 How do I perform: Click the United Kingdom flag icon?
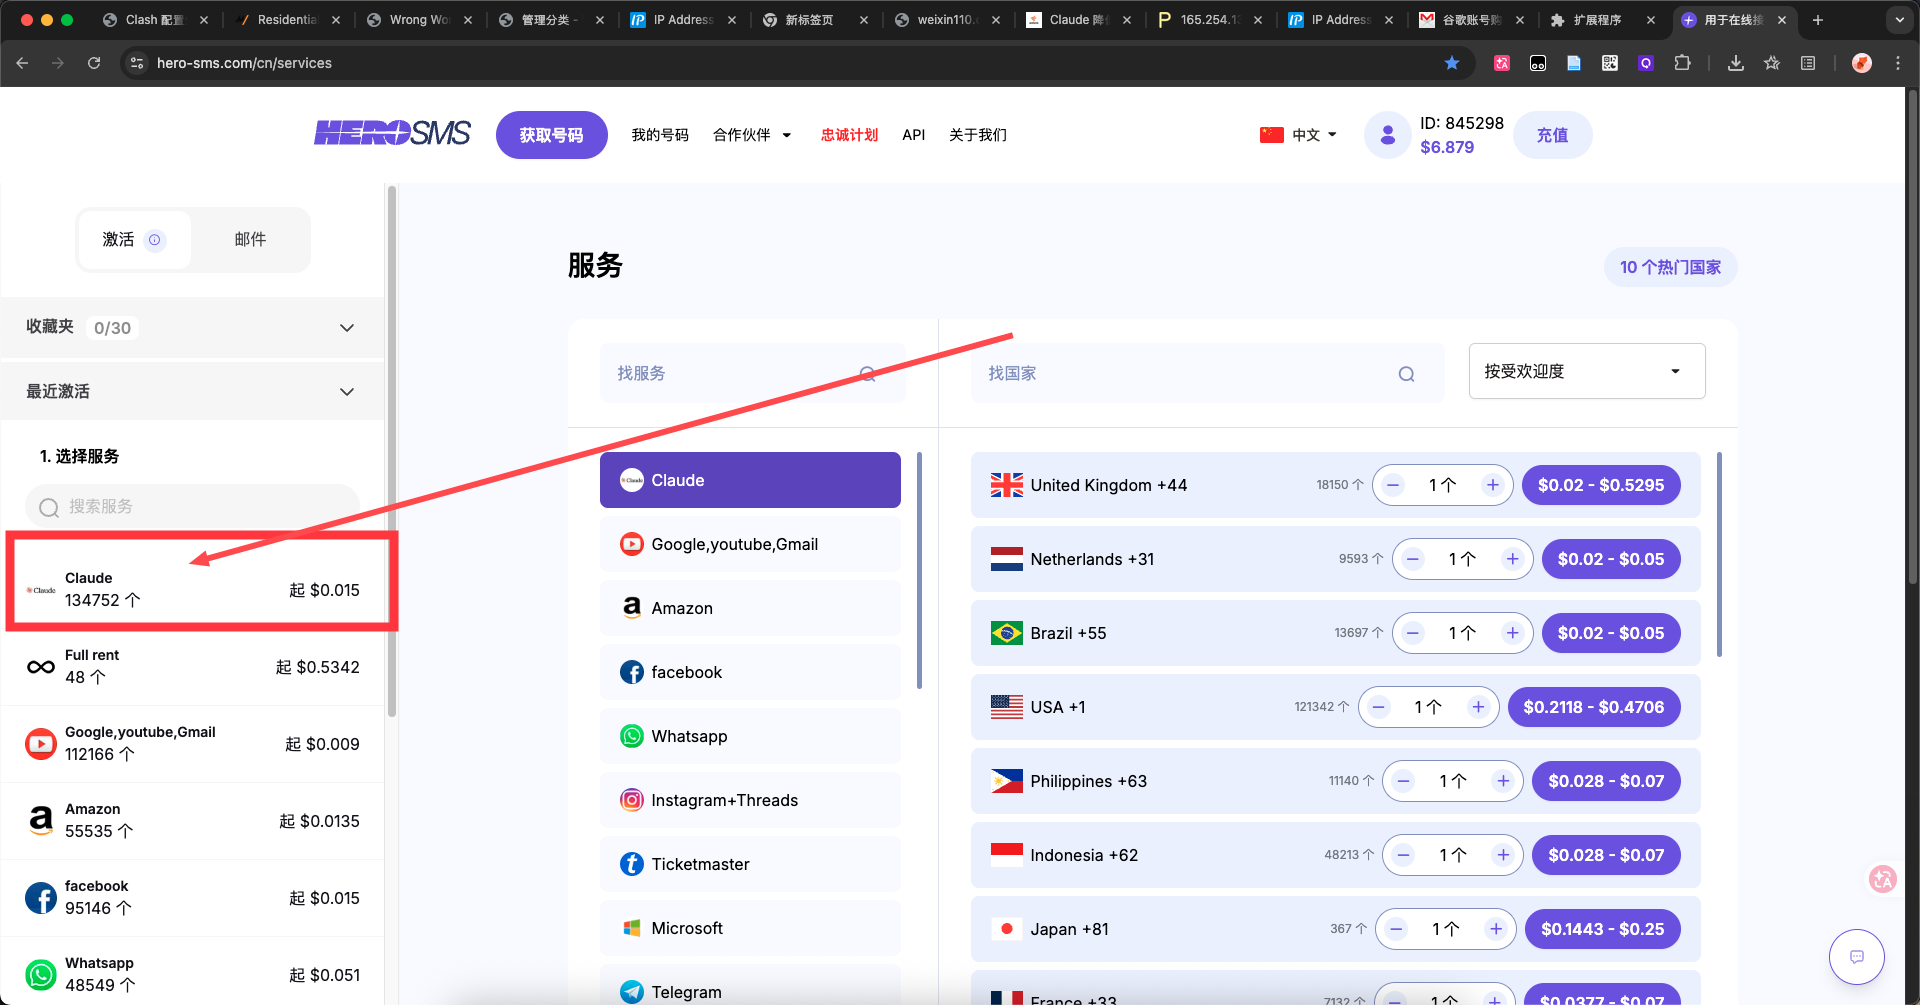click(1007, 485)
